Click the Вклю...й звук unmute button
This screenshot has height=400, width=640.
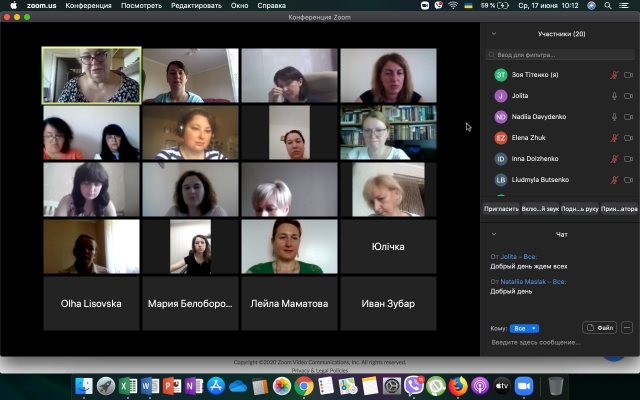[x=540, y=209]
